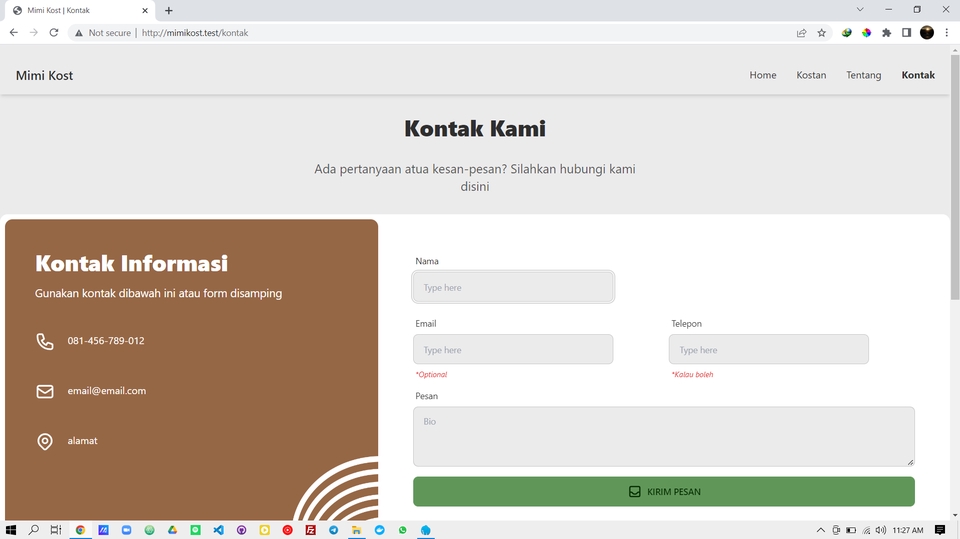The width and height of the screenshot is (960, 539).
Task: Open the Extensions puzzle piece menu
Action: (887, 33)
